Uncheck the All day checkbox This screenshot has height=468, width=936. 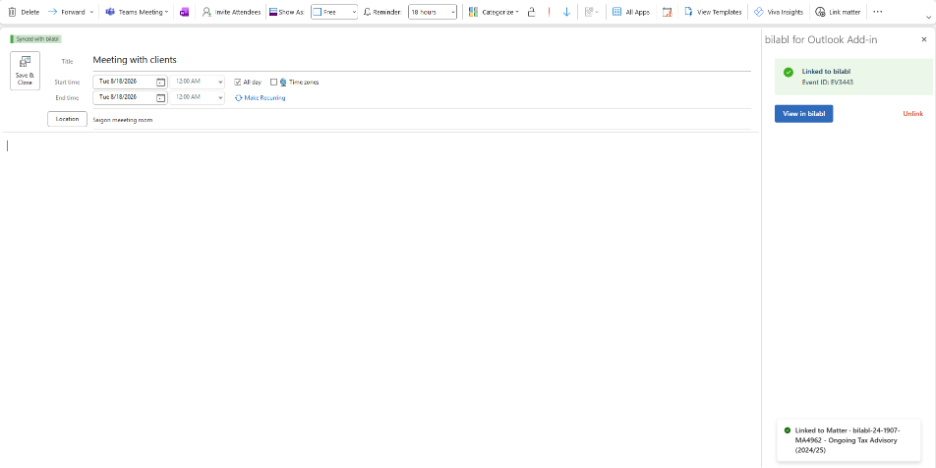[238, 82]
